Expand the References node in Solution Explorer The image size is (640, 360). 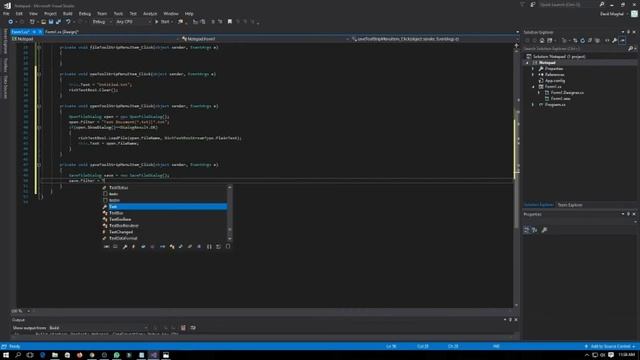tap(533, 75)
